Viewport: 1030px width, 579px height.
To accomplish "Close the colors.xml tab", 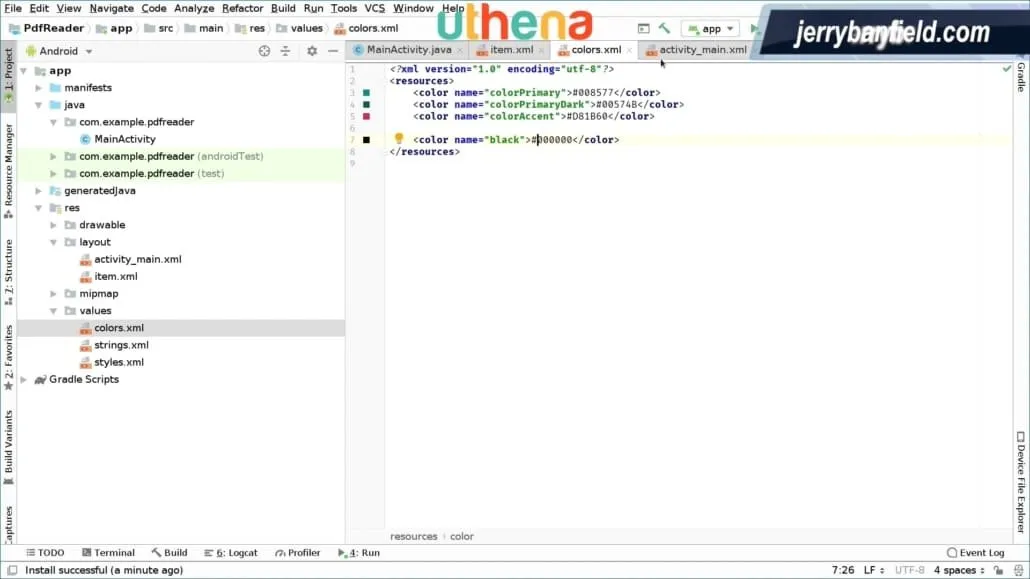I will pos(629,50).
